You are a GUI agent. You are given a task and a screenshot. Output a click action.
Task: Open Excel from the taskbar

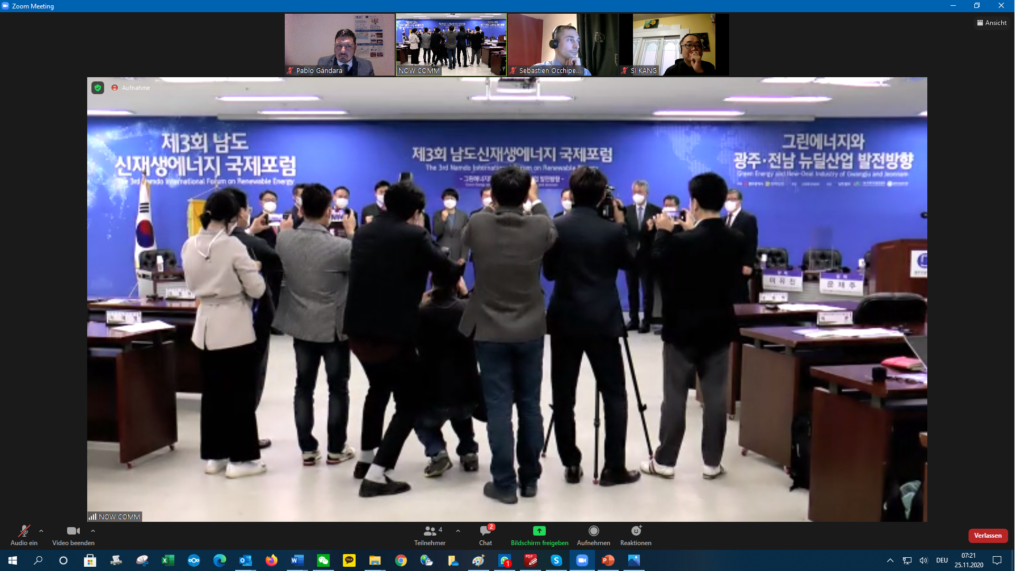pyautogui.click(x=168, y=561)
